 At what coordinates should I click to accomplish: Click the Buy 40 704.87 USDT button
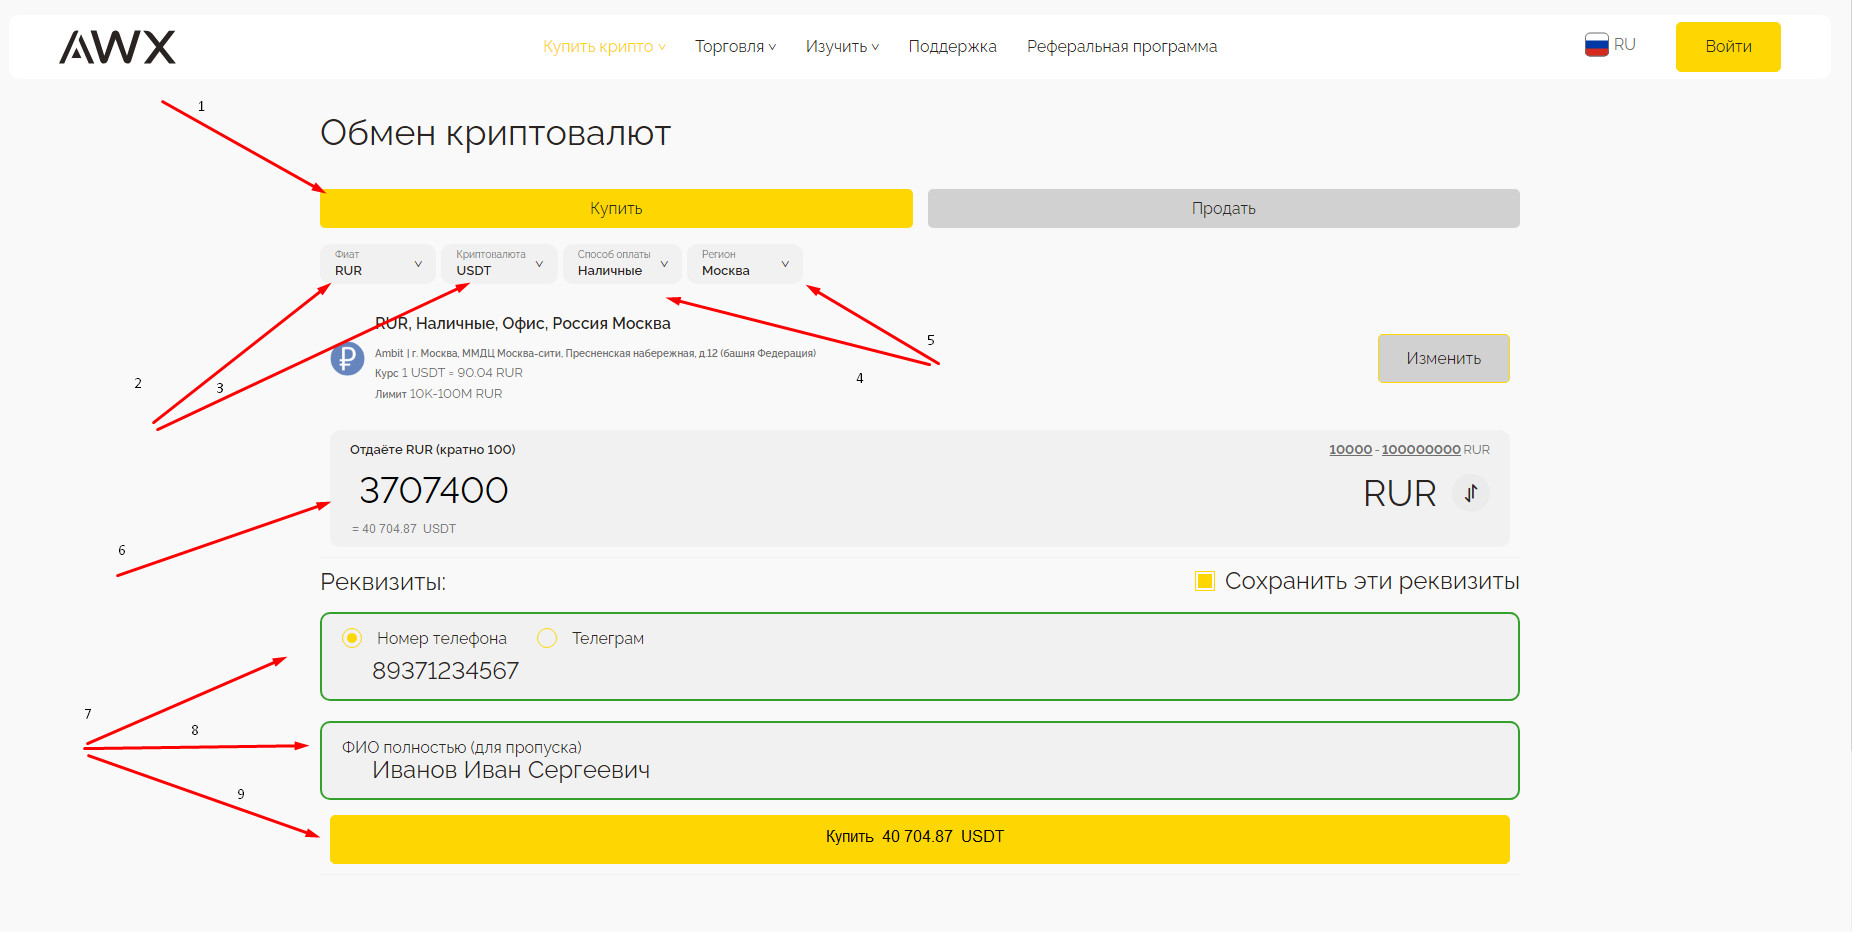coord(919,838)
